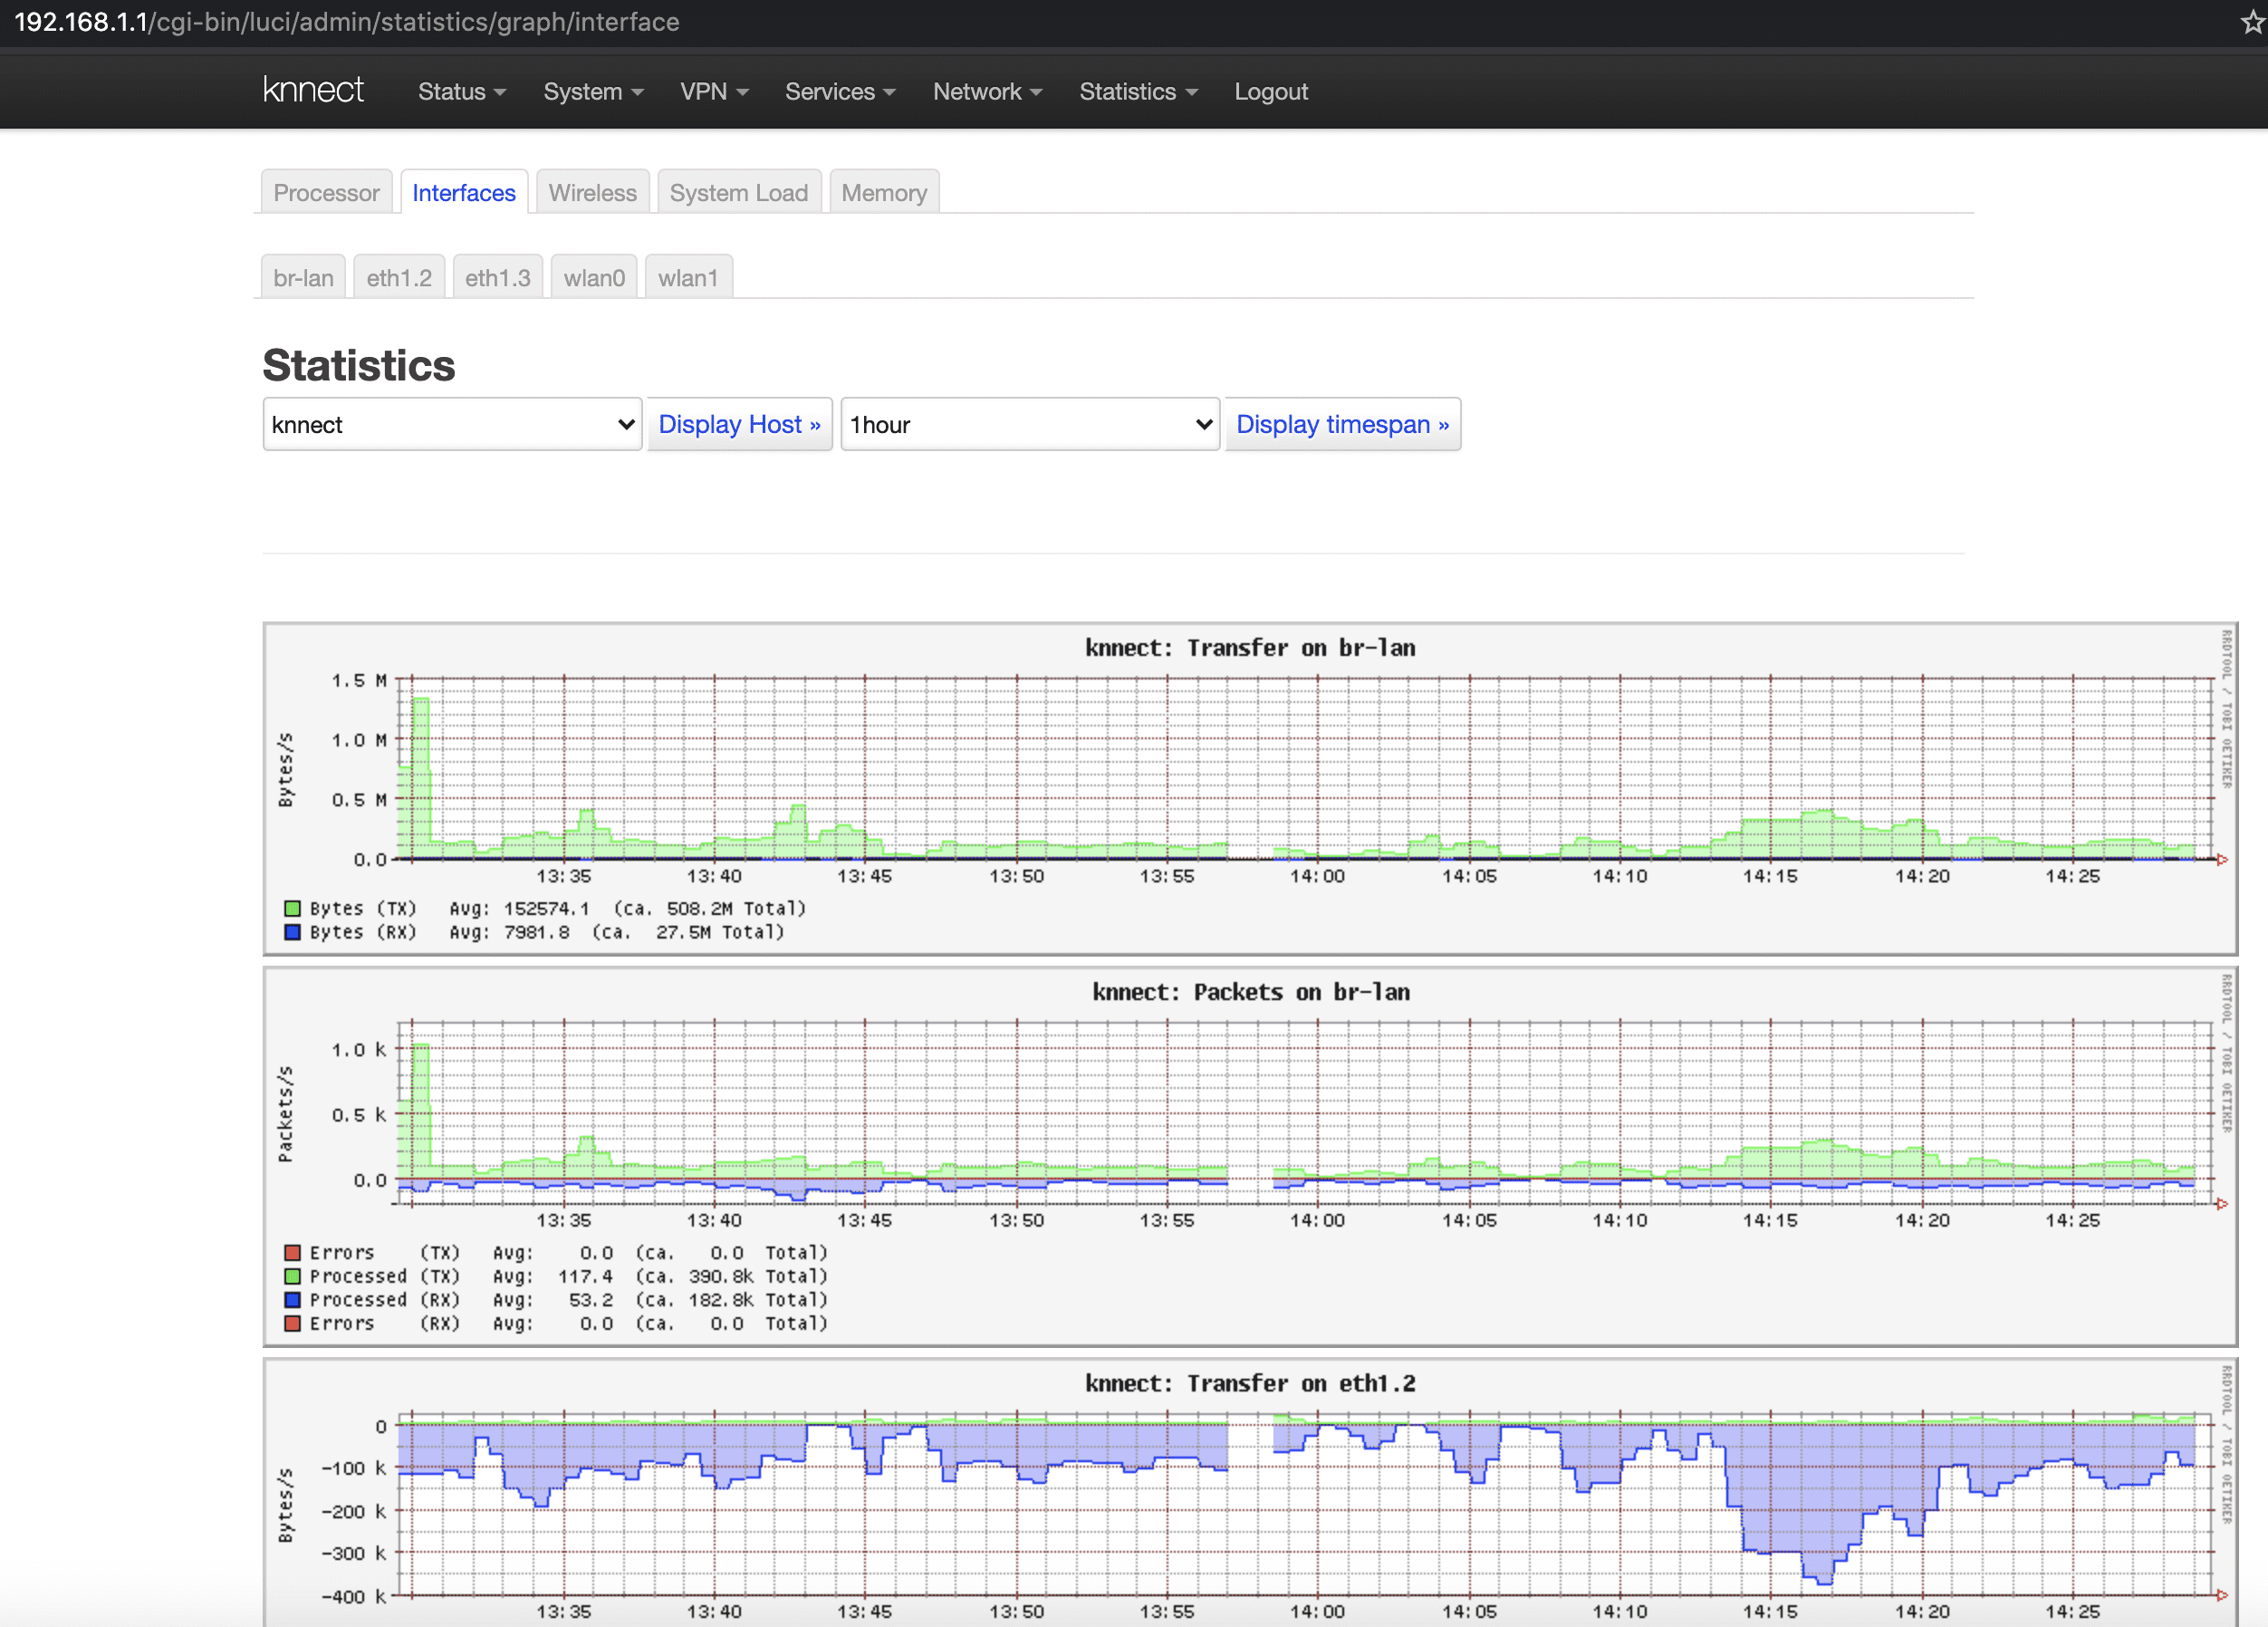Open the 1hour timespan dropdown

tap(1029, 424)
